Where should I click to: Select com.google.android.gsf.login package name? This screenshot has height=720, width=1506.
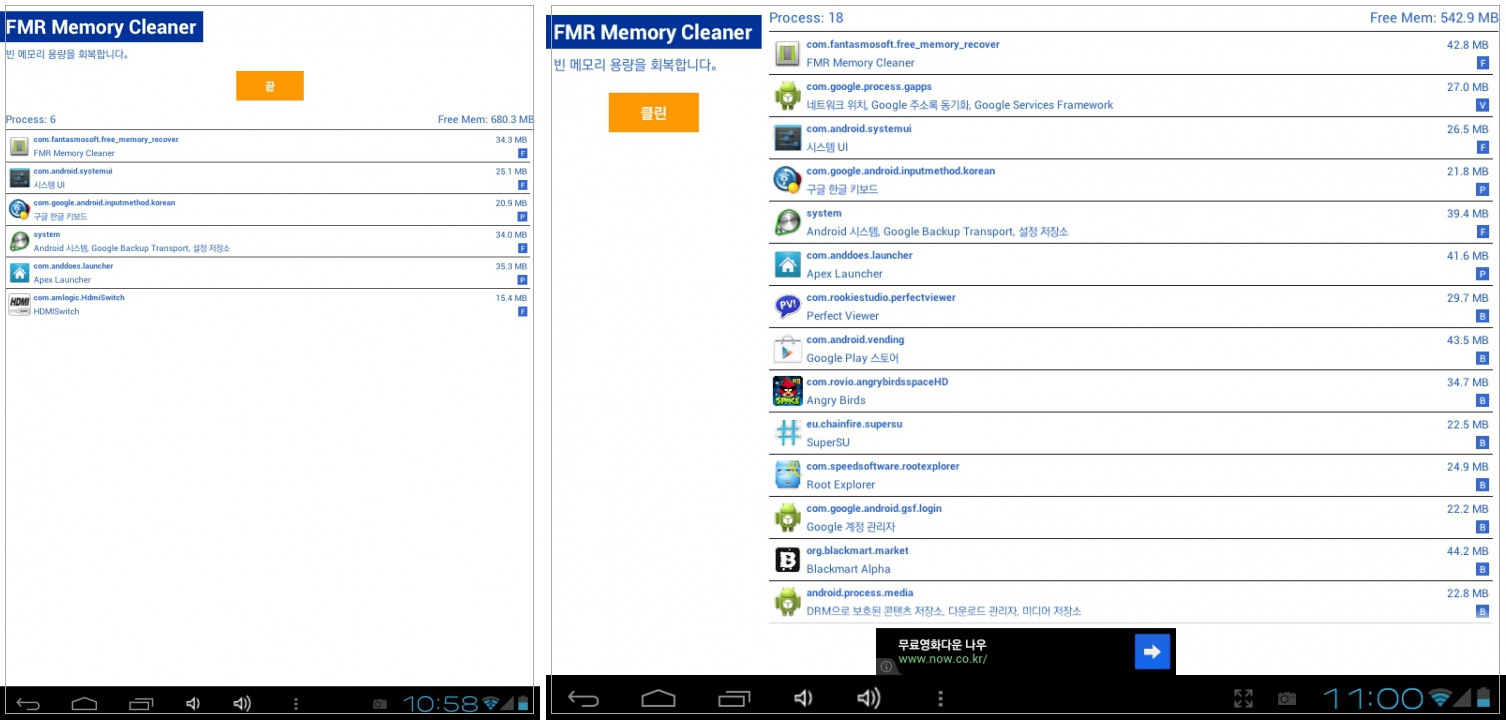pyautogui.click(x=874, y=508)
